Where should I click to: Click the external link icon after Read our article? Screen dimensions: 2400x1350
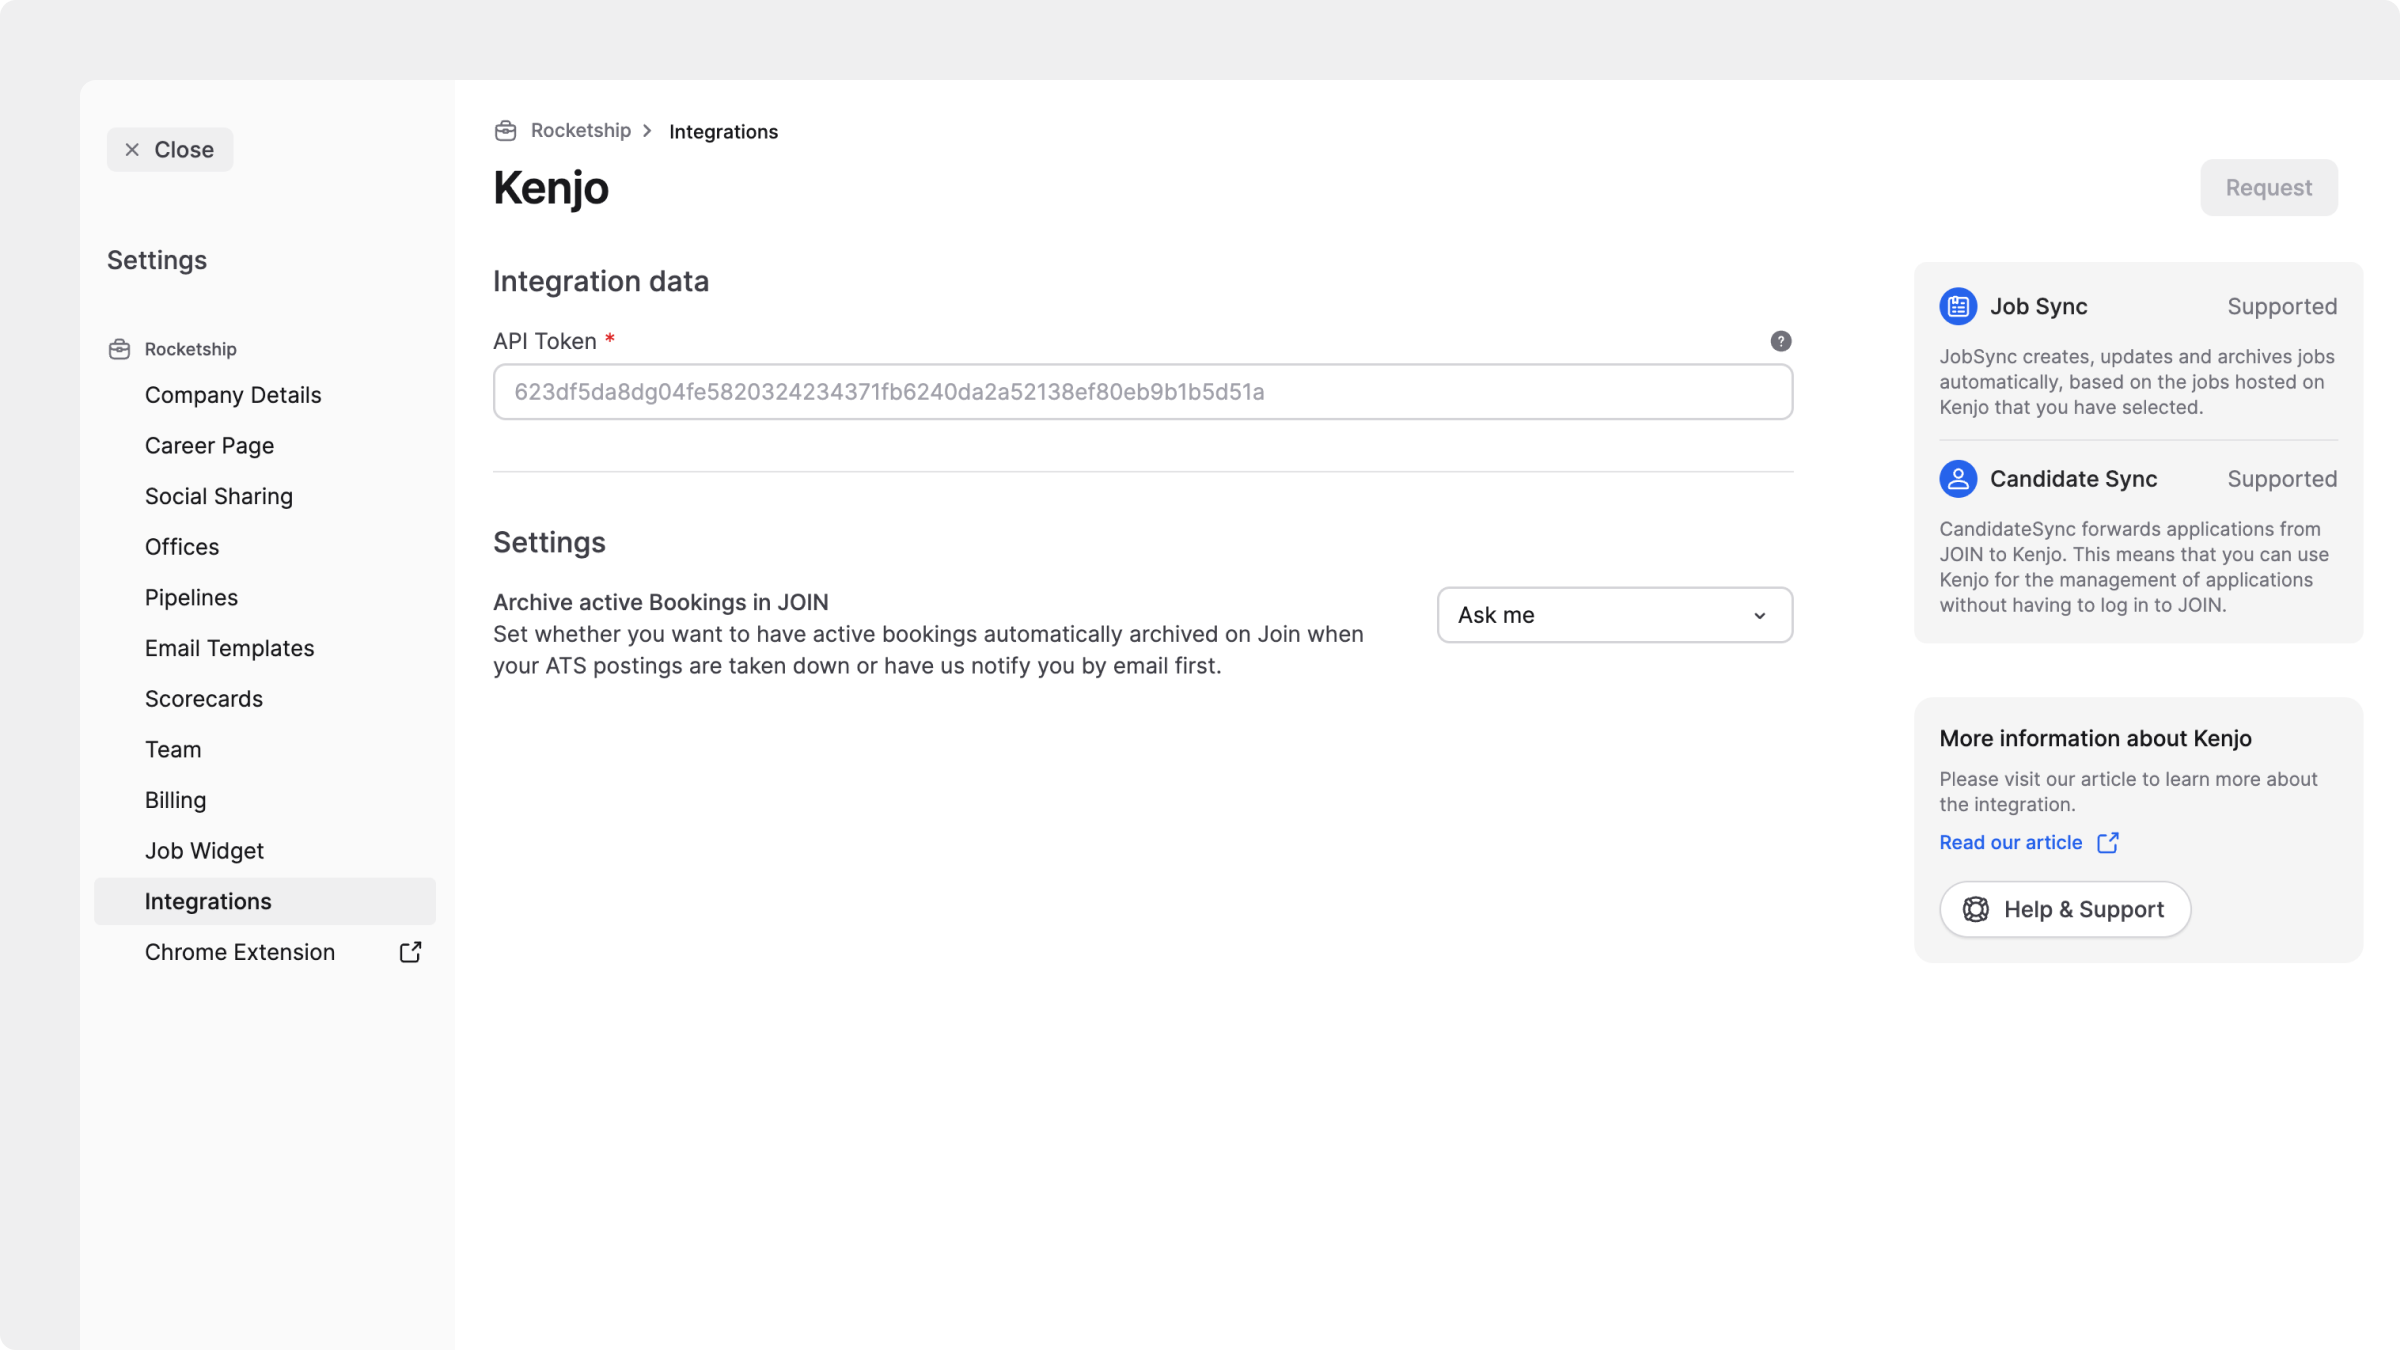(2107, 843)
